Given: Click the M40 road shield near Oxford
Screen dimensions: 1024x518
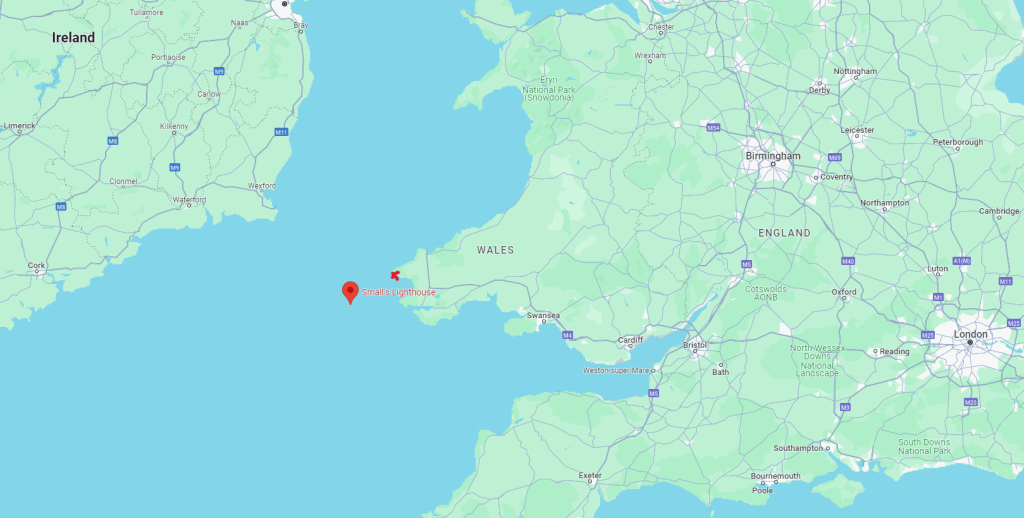Looking at the screenshot, I should click(x=848, y=261).
